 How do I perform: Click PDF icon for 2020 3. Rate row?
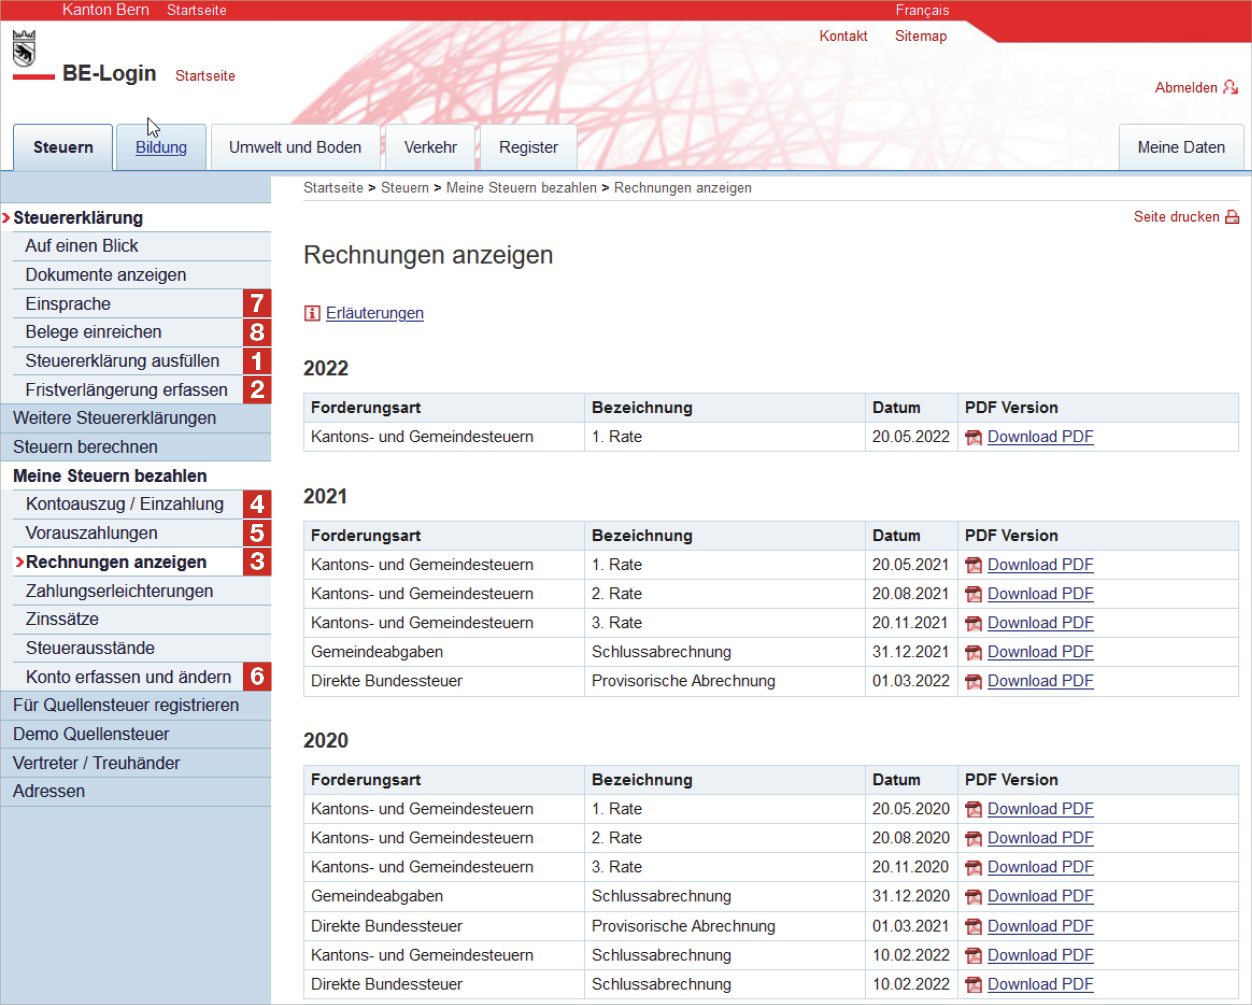(x=973, y=867)
